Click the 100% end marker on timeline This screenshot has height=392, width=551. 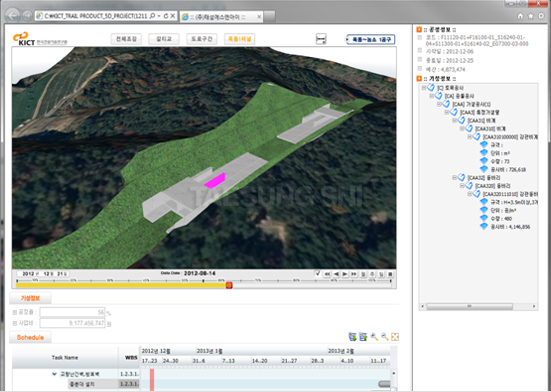(390, 281)
